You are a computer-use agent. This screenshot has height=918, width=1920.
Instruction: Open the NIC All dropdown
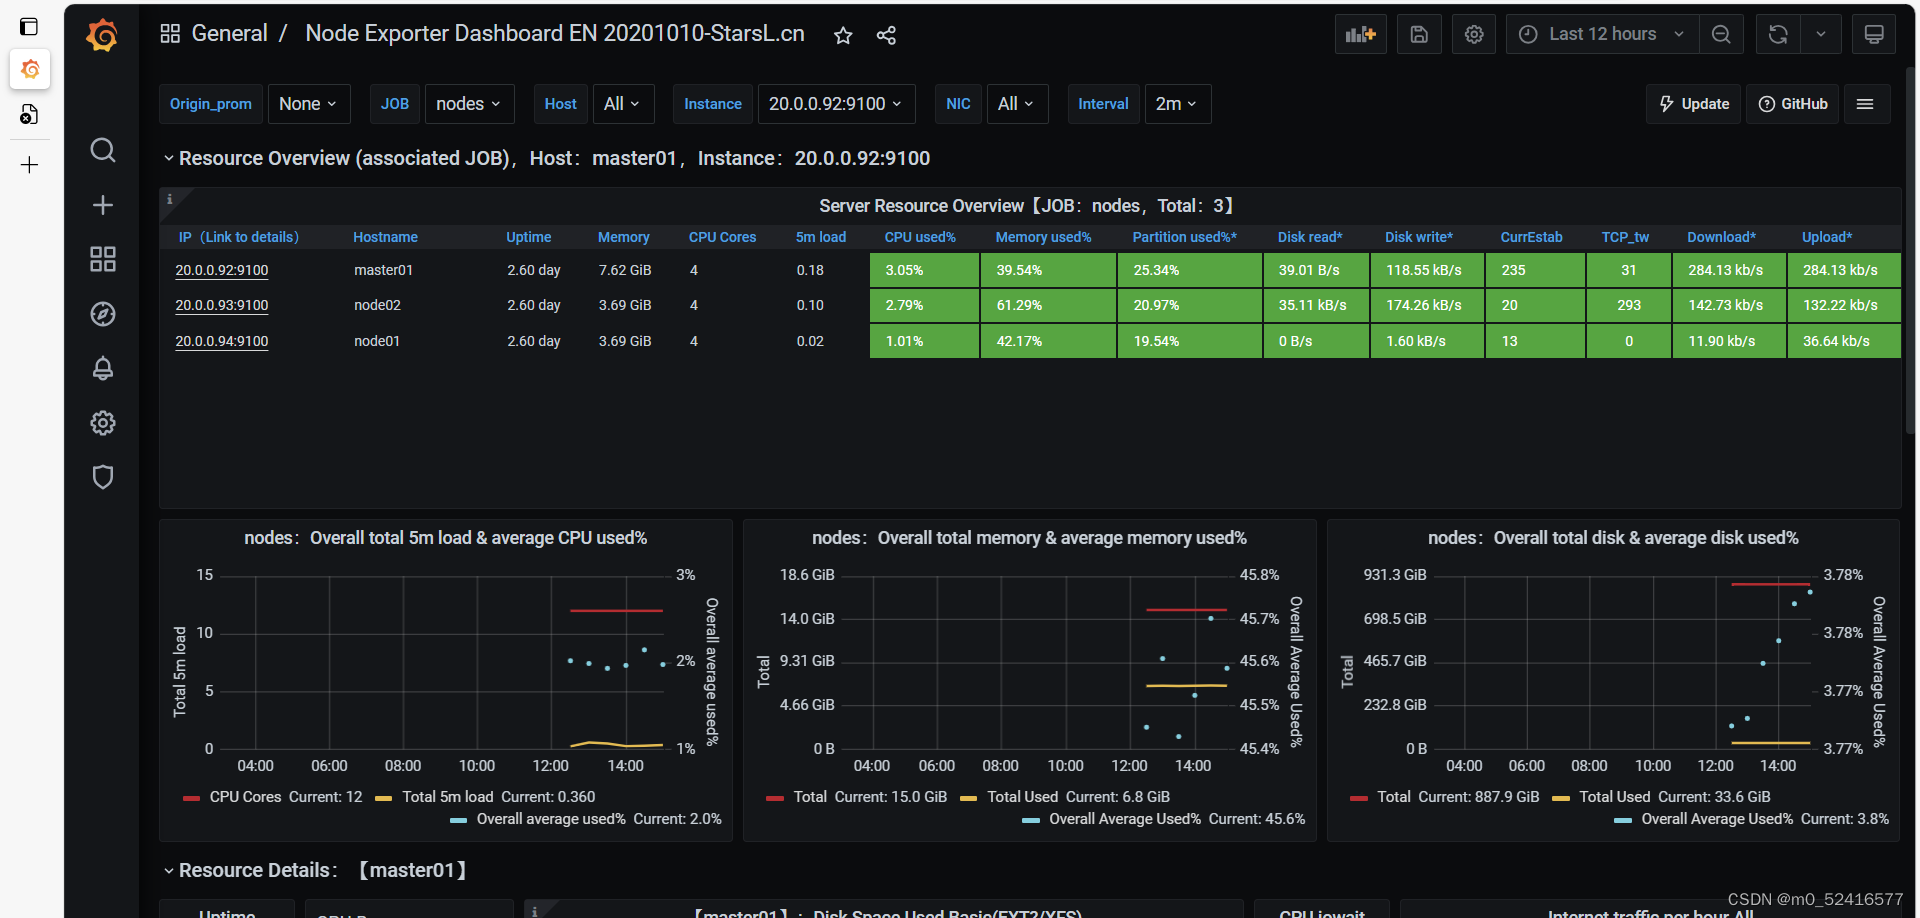pyautogui.click(x=1017, y=104)
